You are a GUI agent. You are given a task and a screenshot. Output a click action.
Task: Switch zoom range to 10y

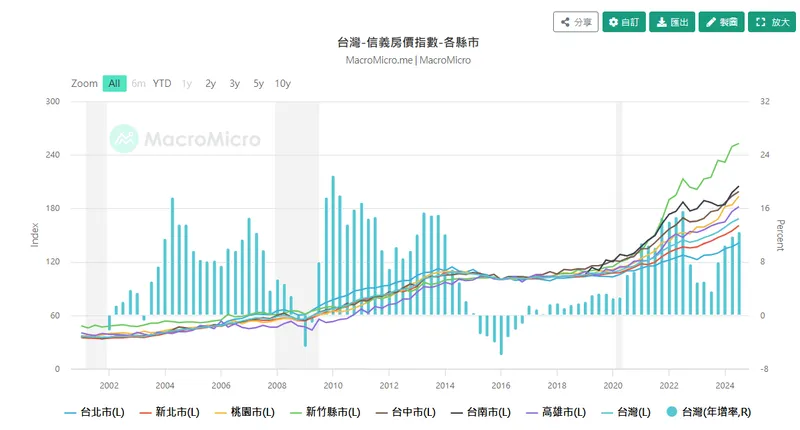pos(282,83)
